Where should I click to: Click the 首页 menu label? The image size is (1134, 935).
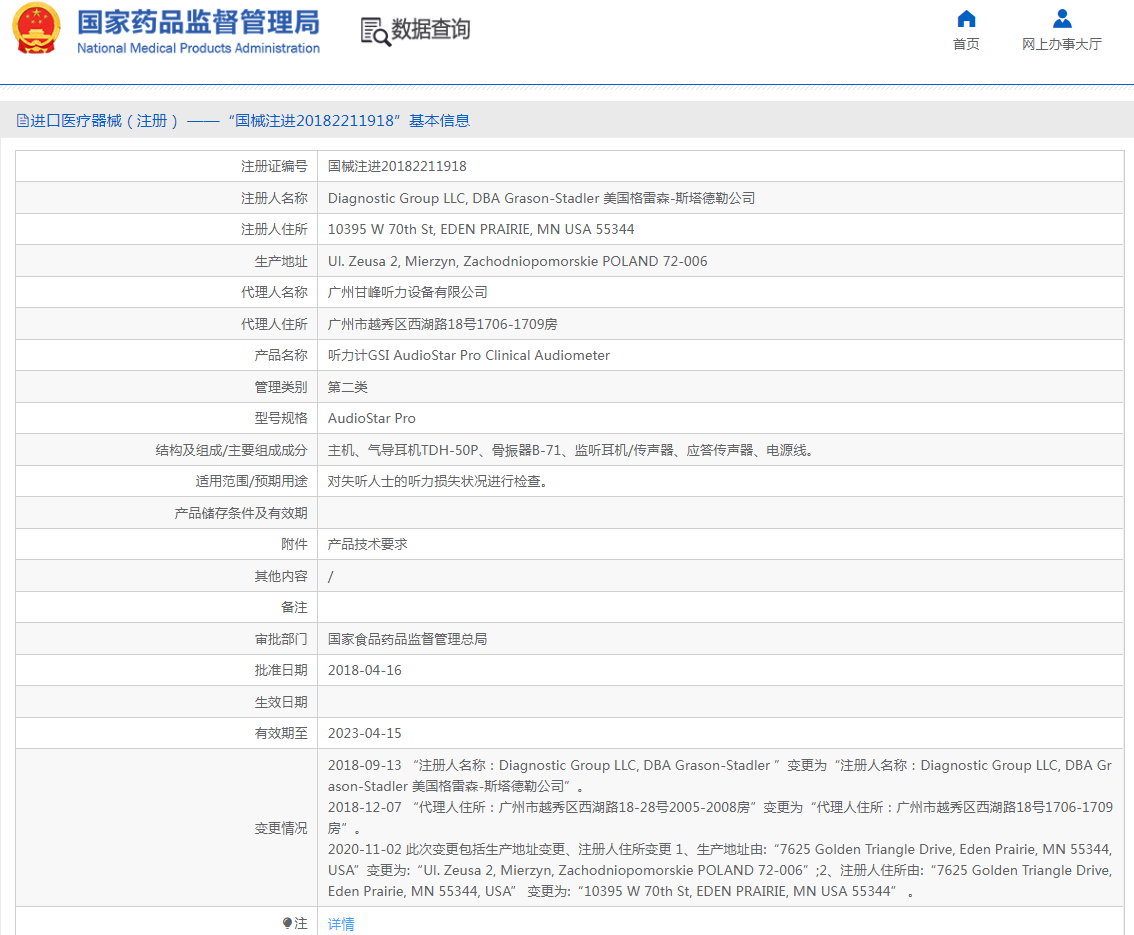tap(965, 44)
